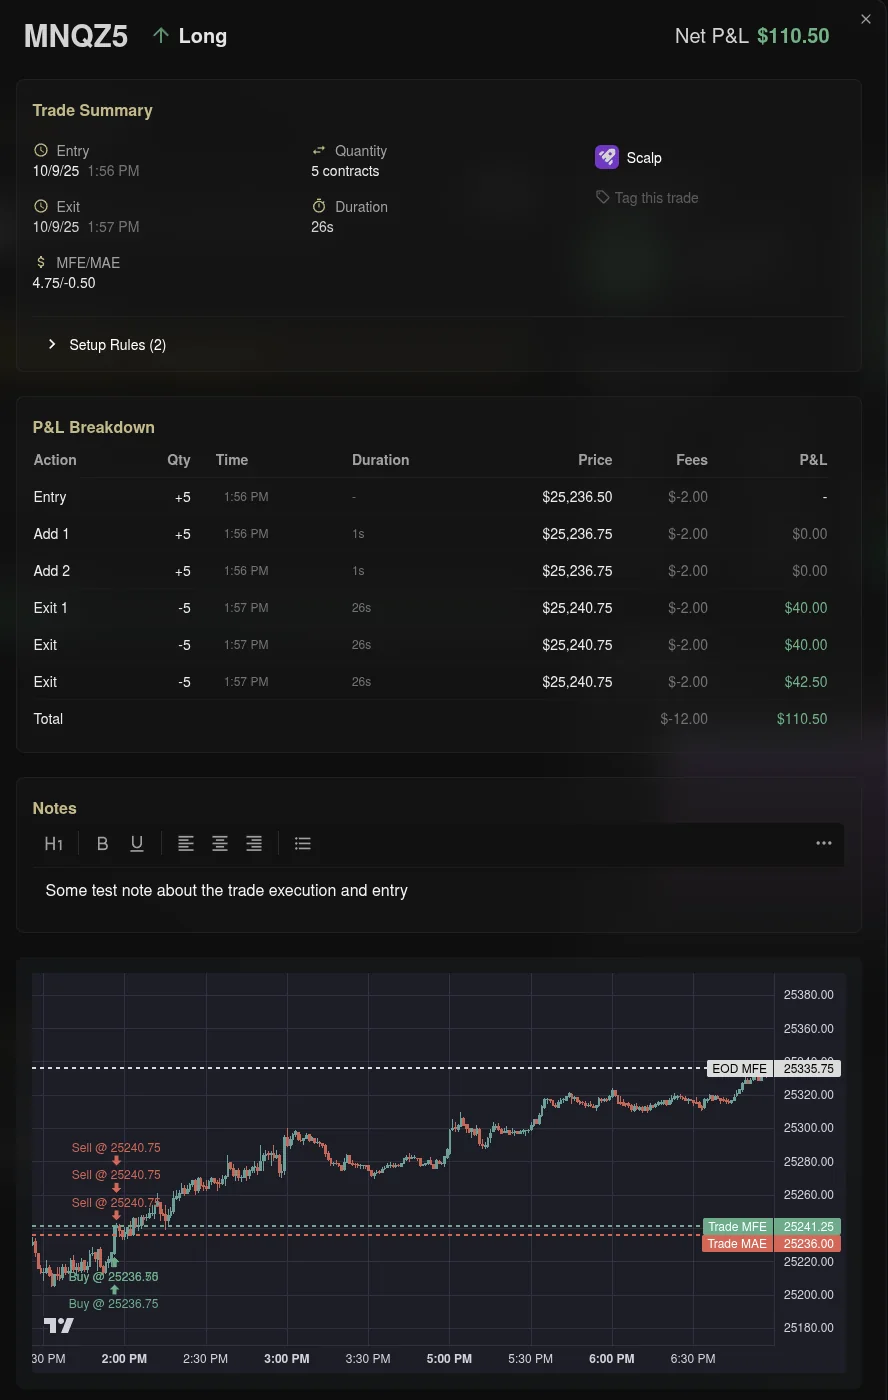Click the Entry row price $25,236.50
Screen dimensions: 888x1400
click(577, 497)
